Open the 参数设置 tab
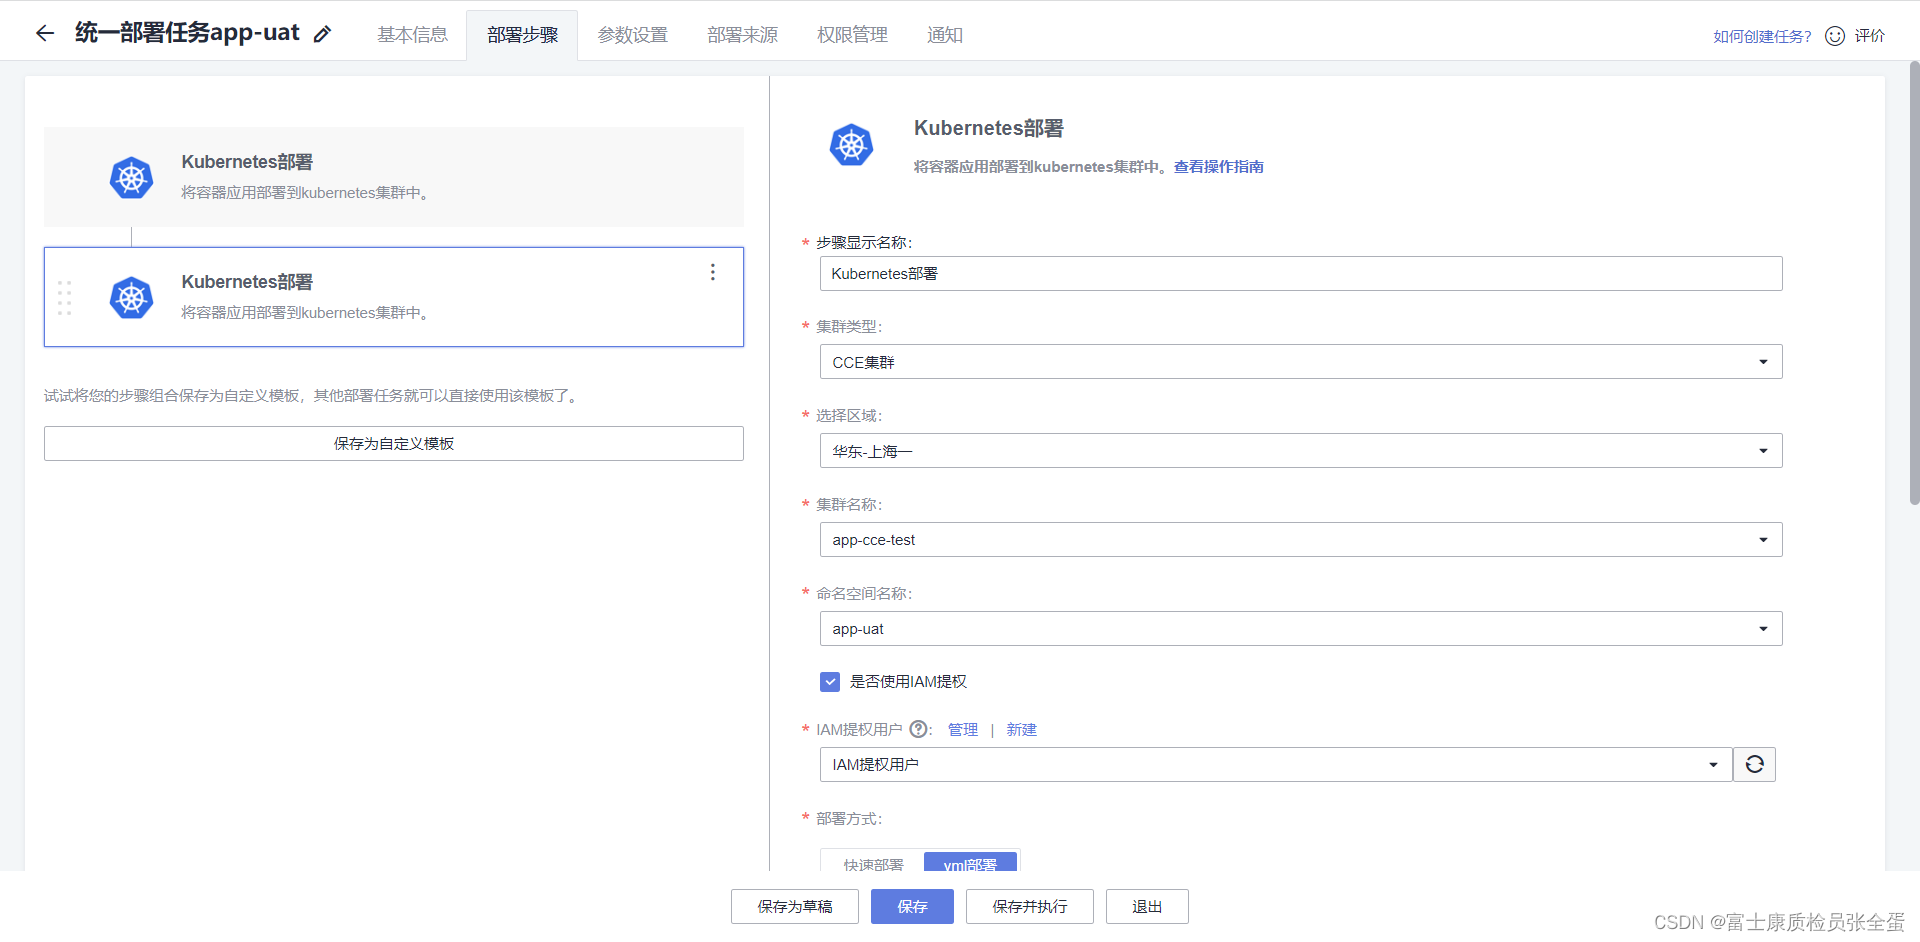1920x942 pixels. [632, 35]
